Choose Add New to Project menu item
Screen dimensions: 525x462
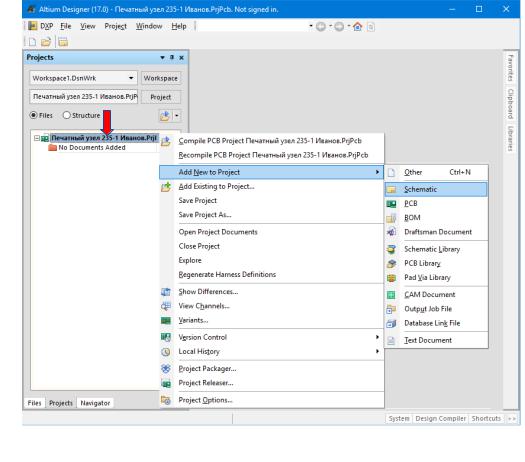click(x=272, y=172)
